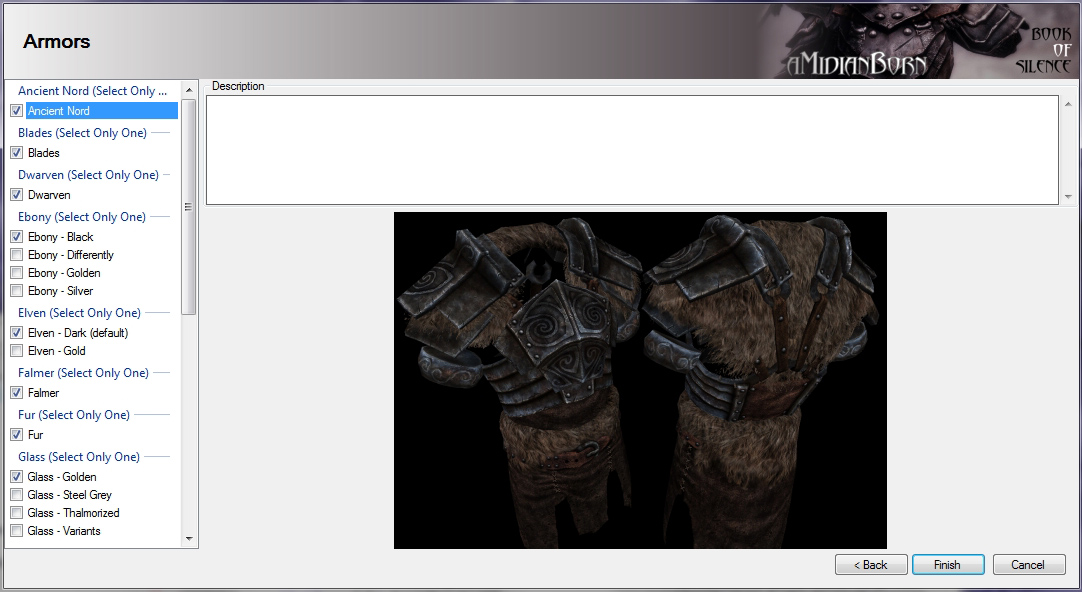This screenshot has width=1082, height=592.
Task: Uncheck Ebony - Black option
Action: (17, 237)
